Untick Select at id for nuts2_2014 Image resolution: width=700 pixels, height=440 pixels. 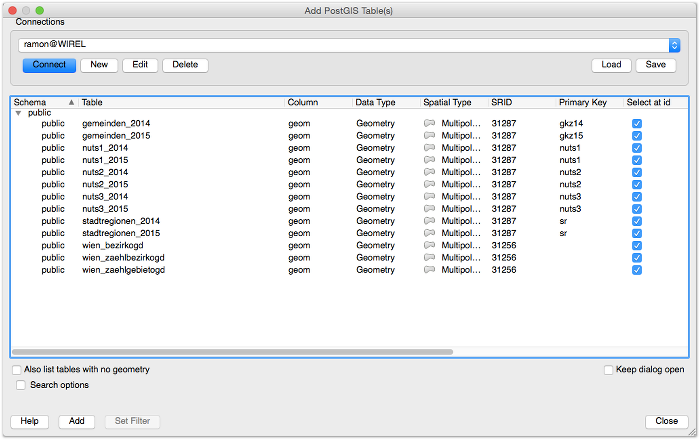637,172
